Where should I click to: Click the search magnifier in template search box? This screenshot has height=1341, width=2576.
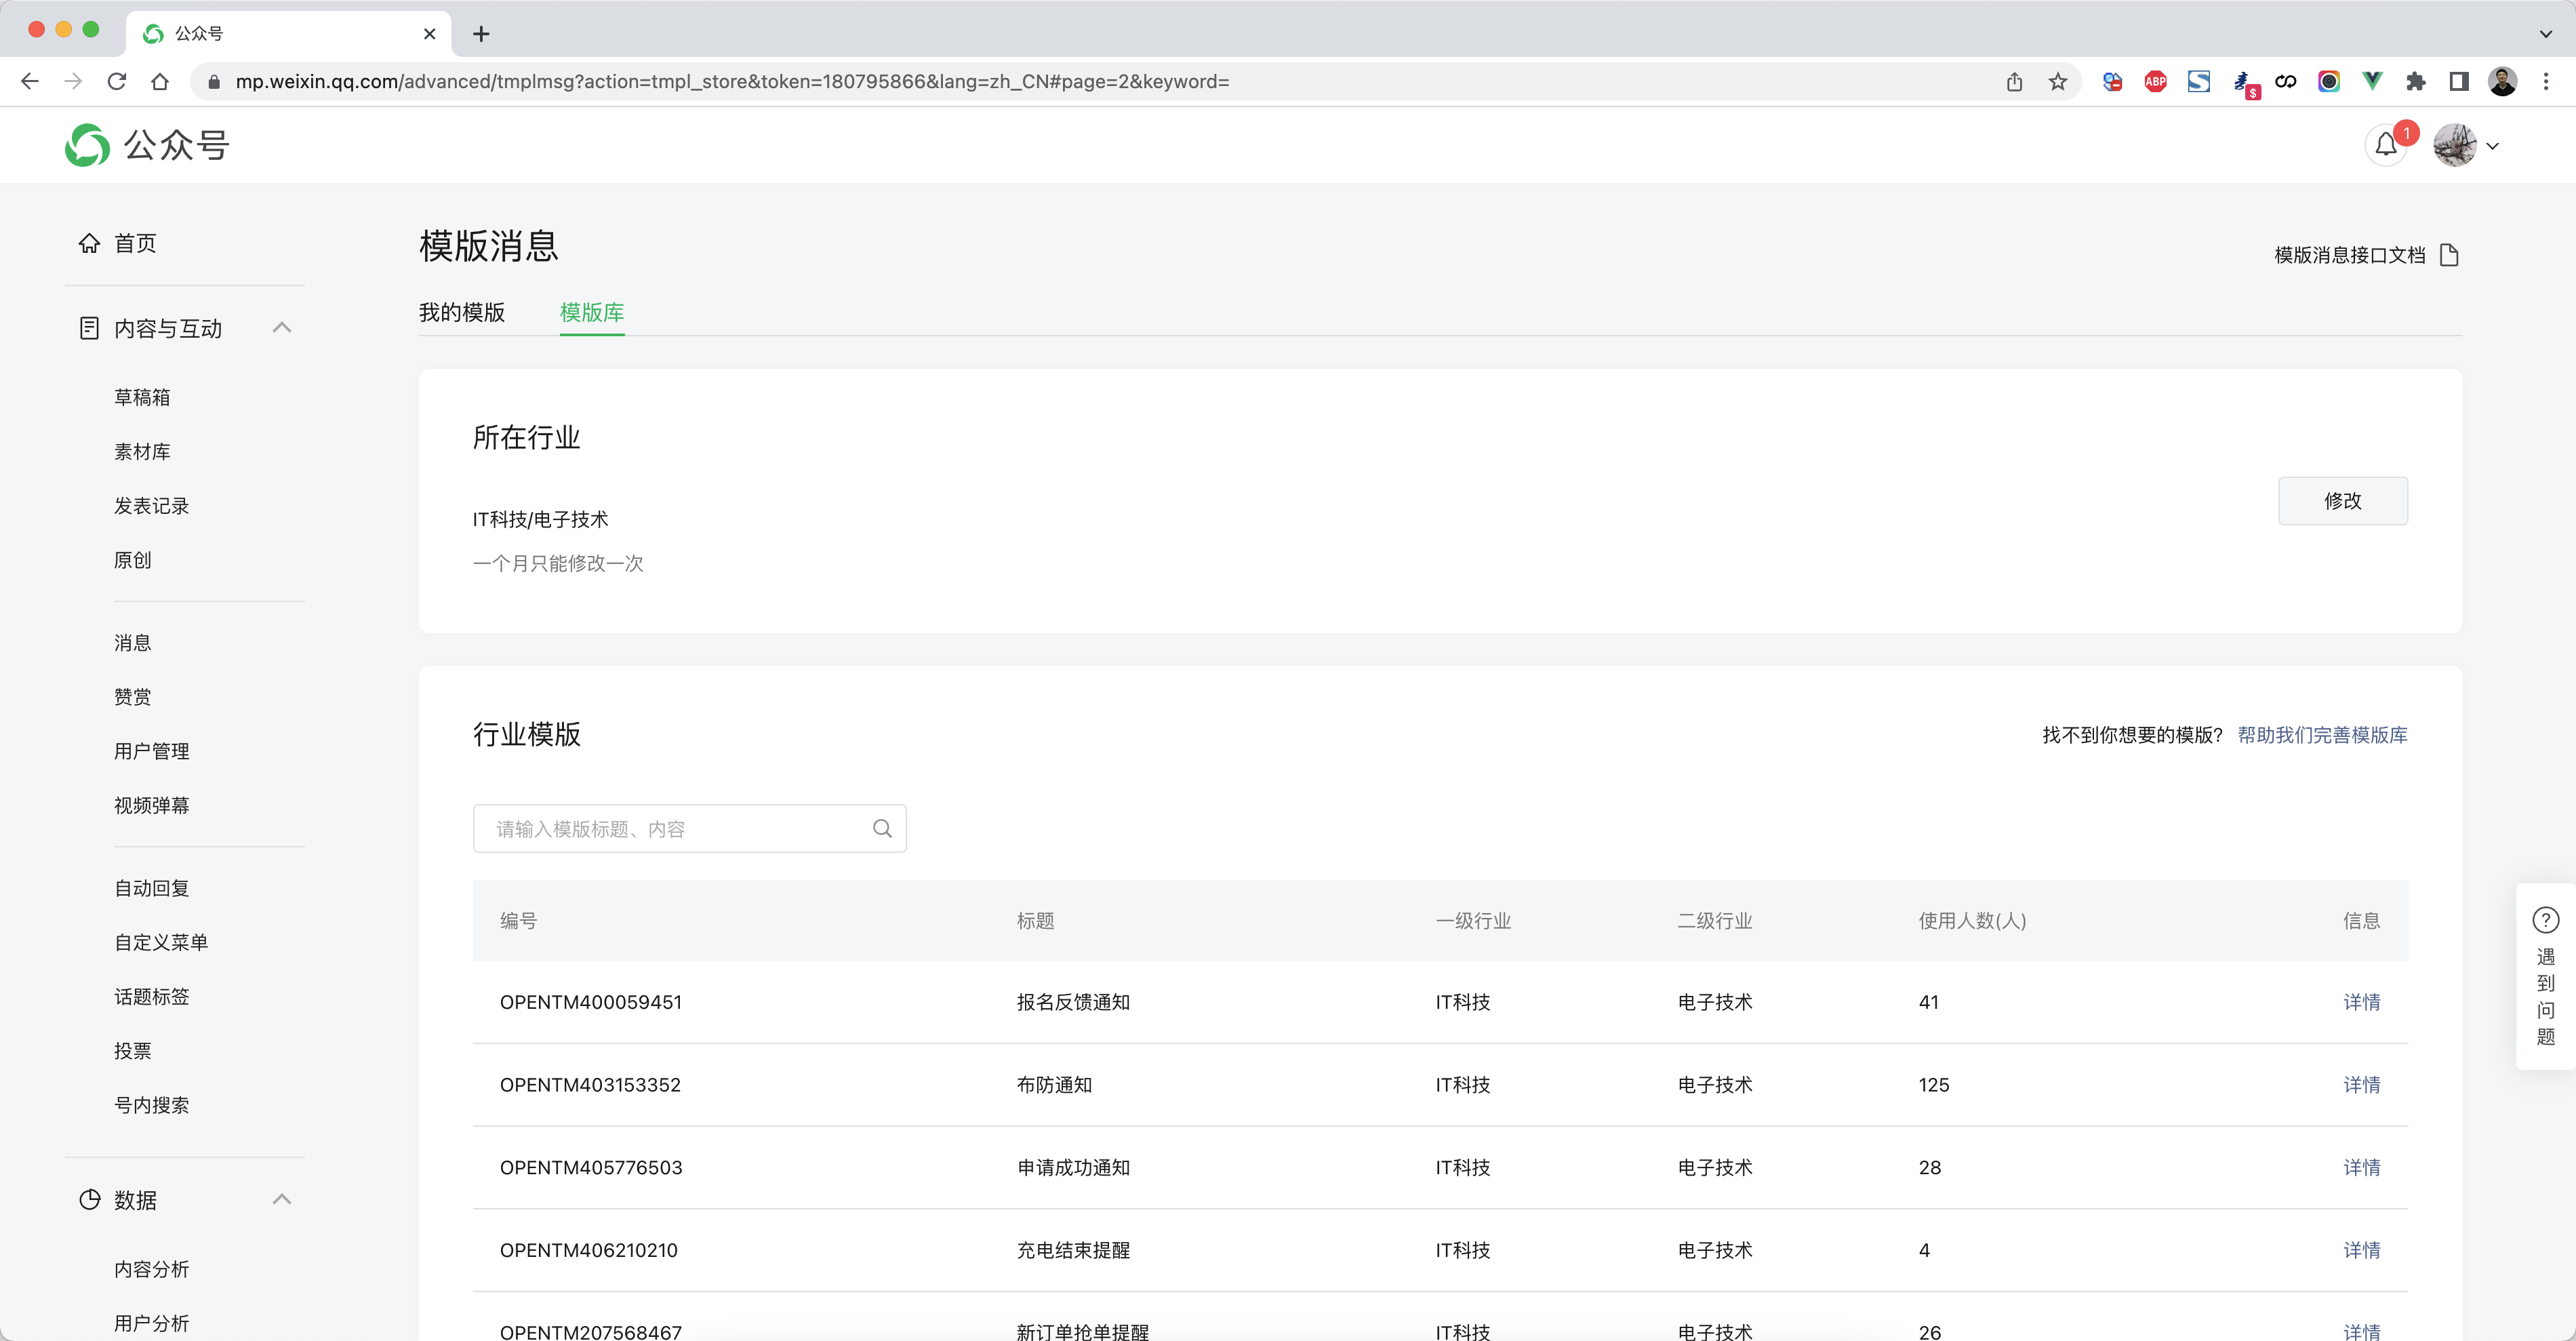coord(882,829)
